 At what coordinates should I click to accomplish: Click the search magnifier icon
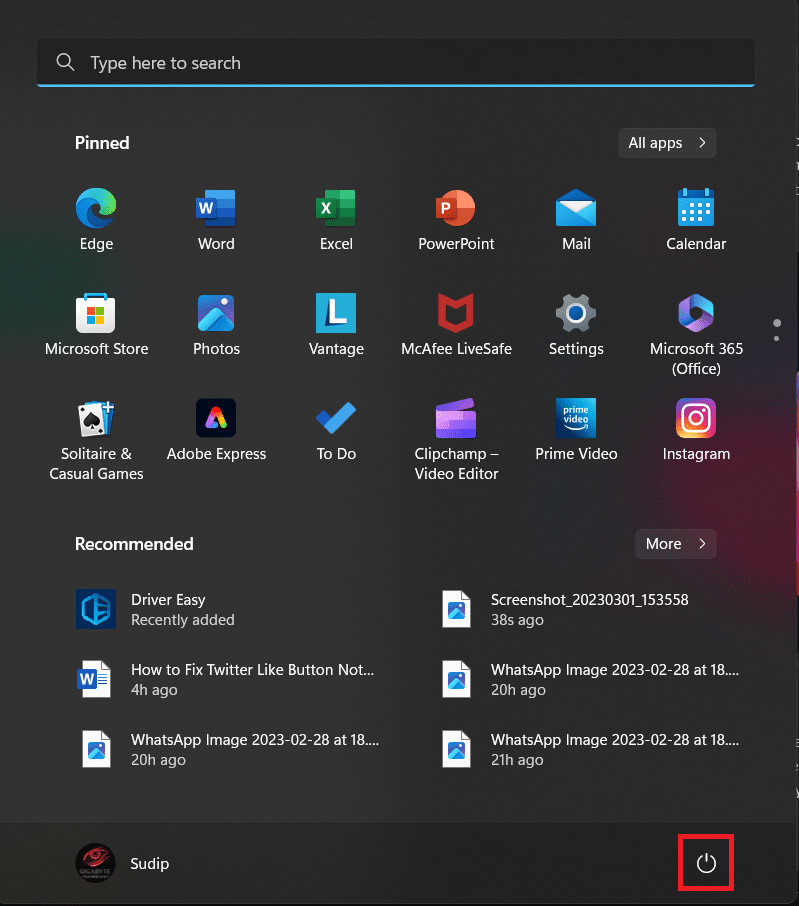65,62
